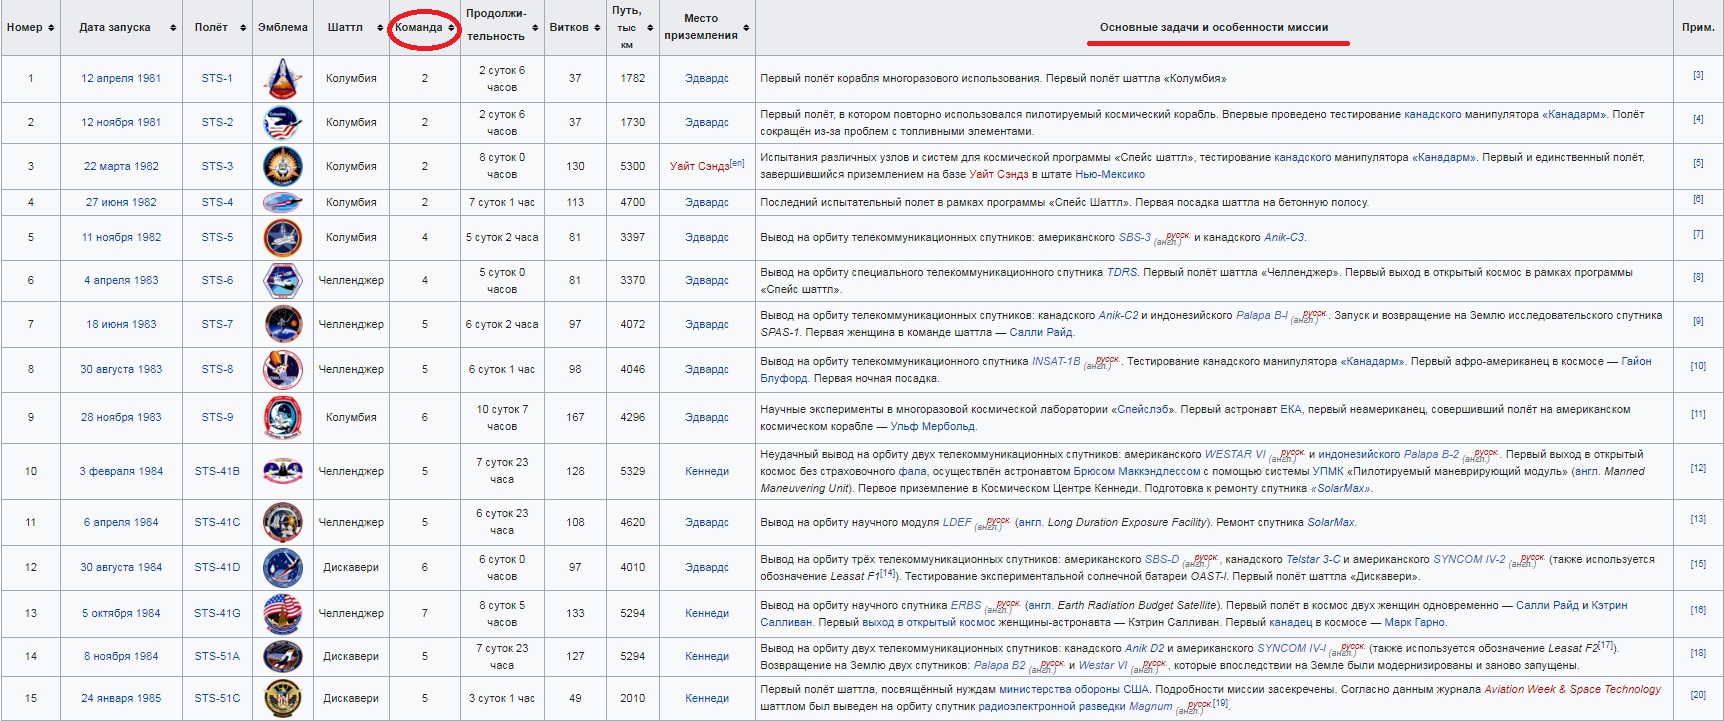Open the STS-7 mission emblem image

(x=282, y=324)
